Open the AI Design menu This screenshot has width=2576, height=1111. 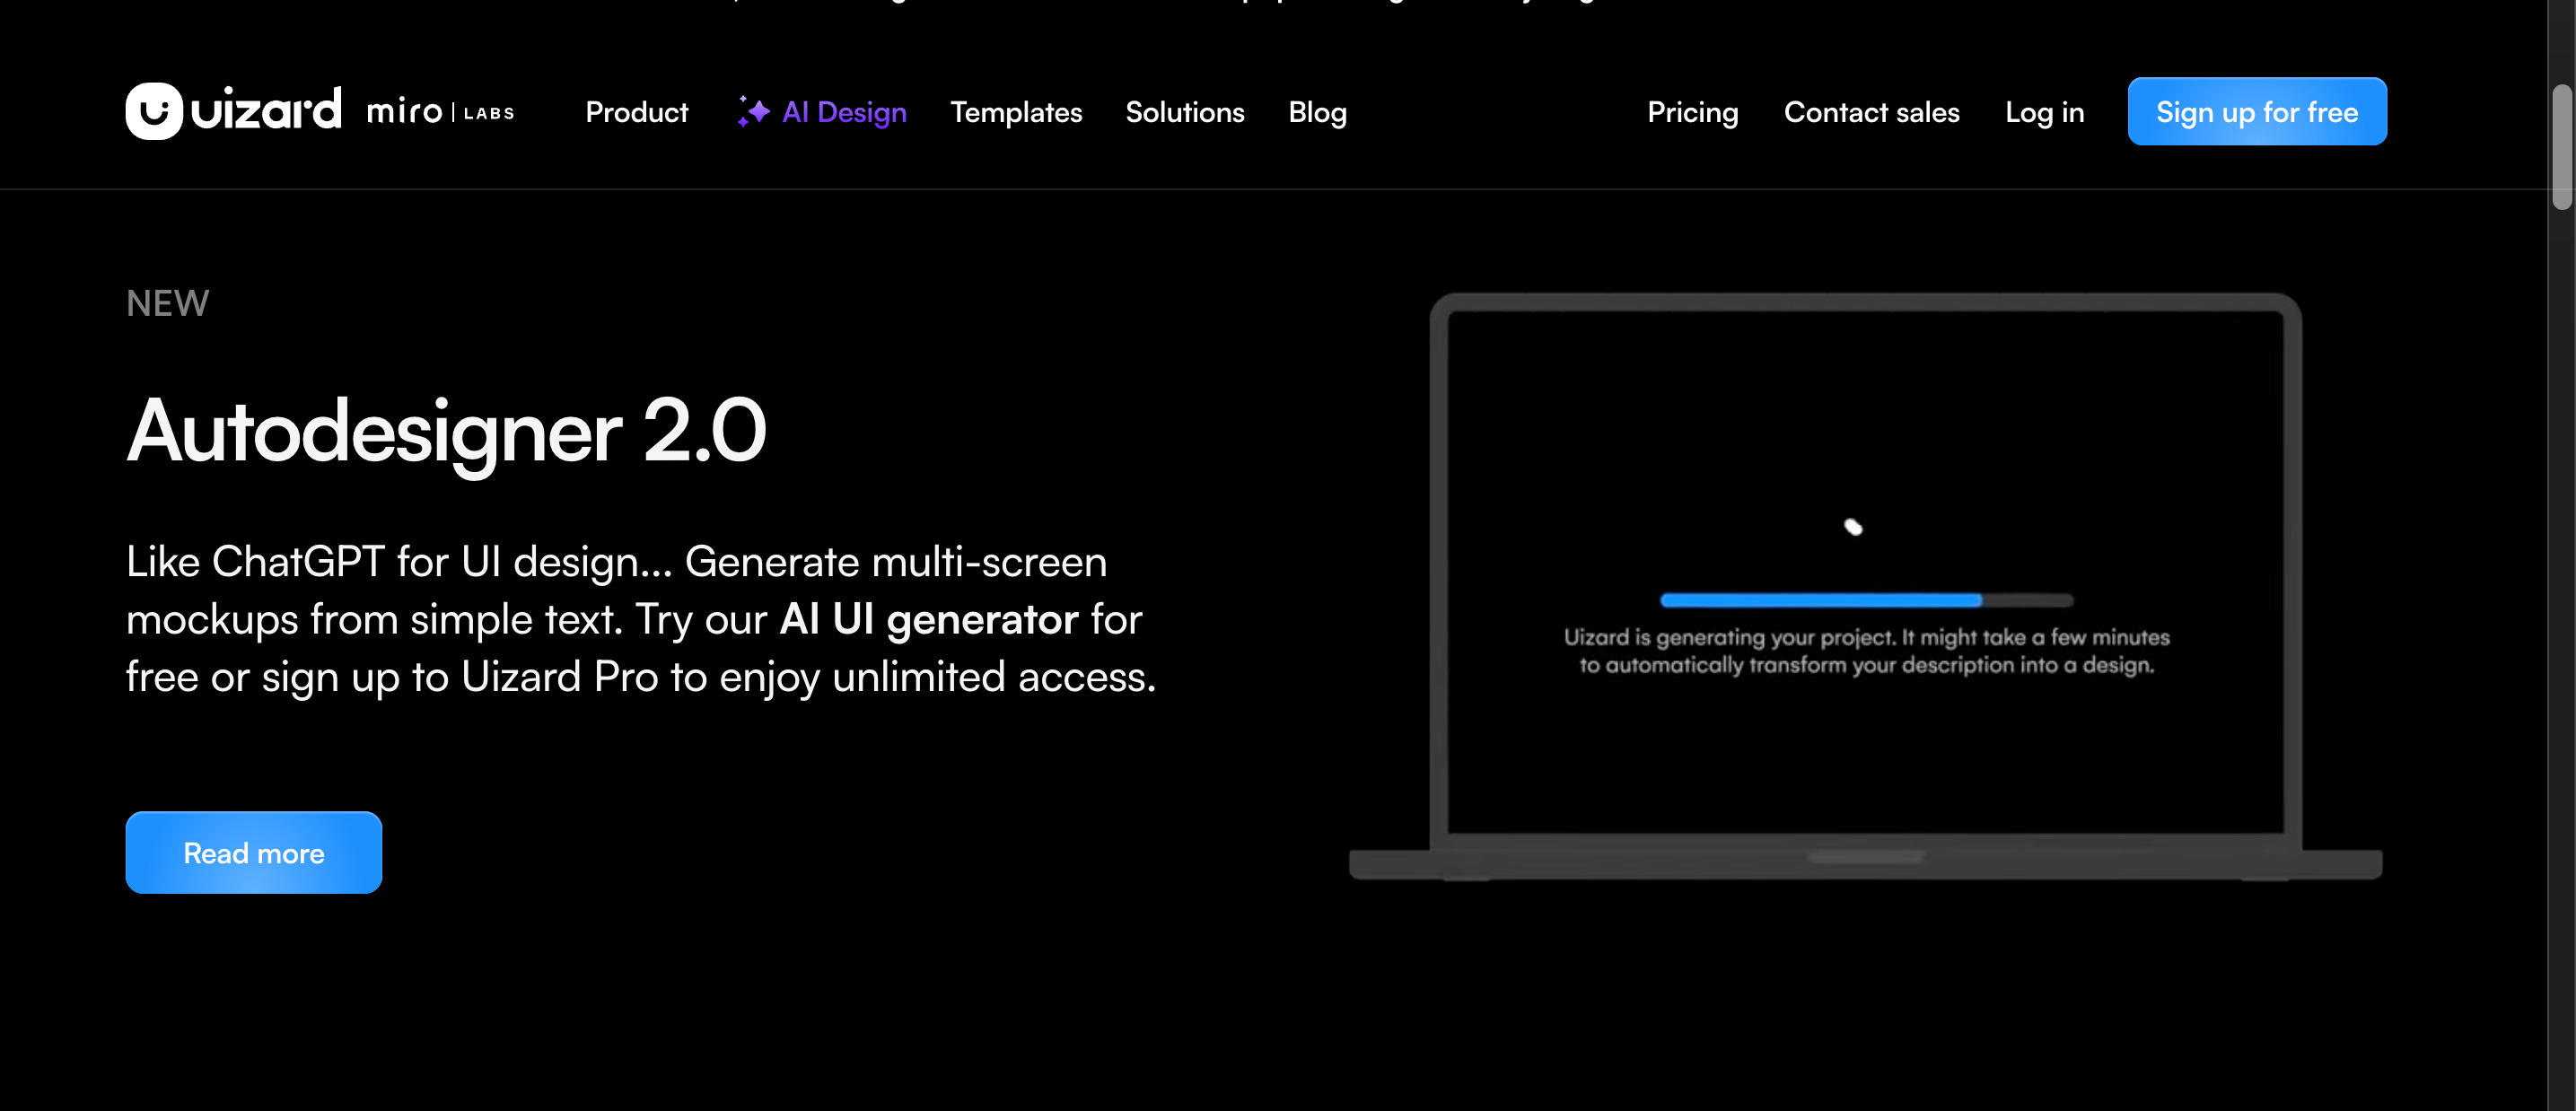click(843, 112)
